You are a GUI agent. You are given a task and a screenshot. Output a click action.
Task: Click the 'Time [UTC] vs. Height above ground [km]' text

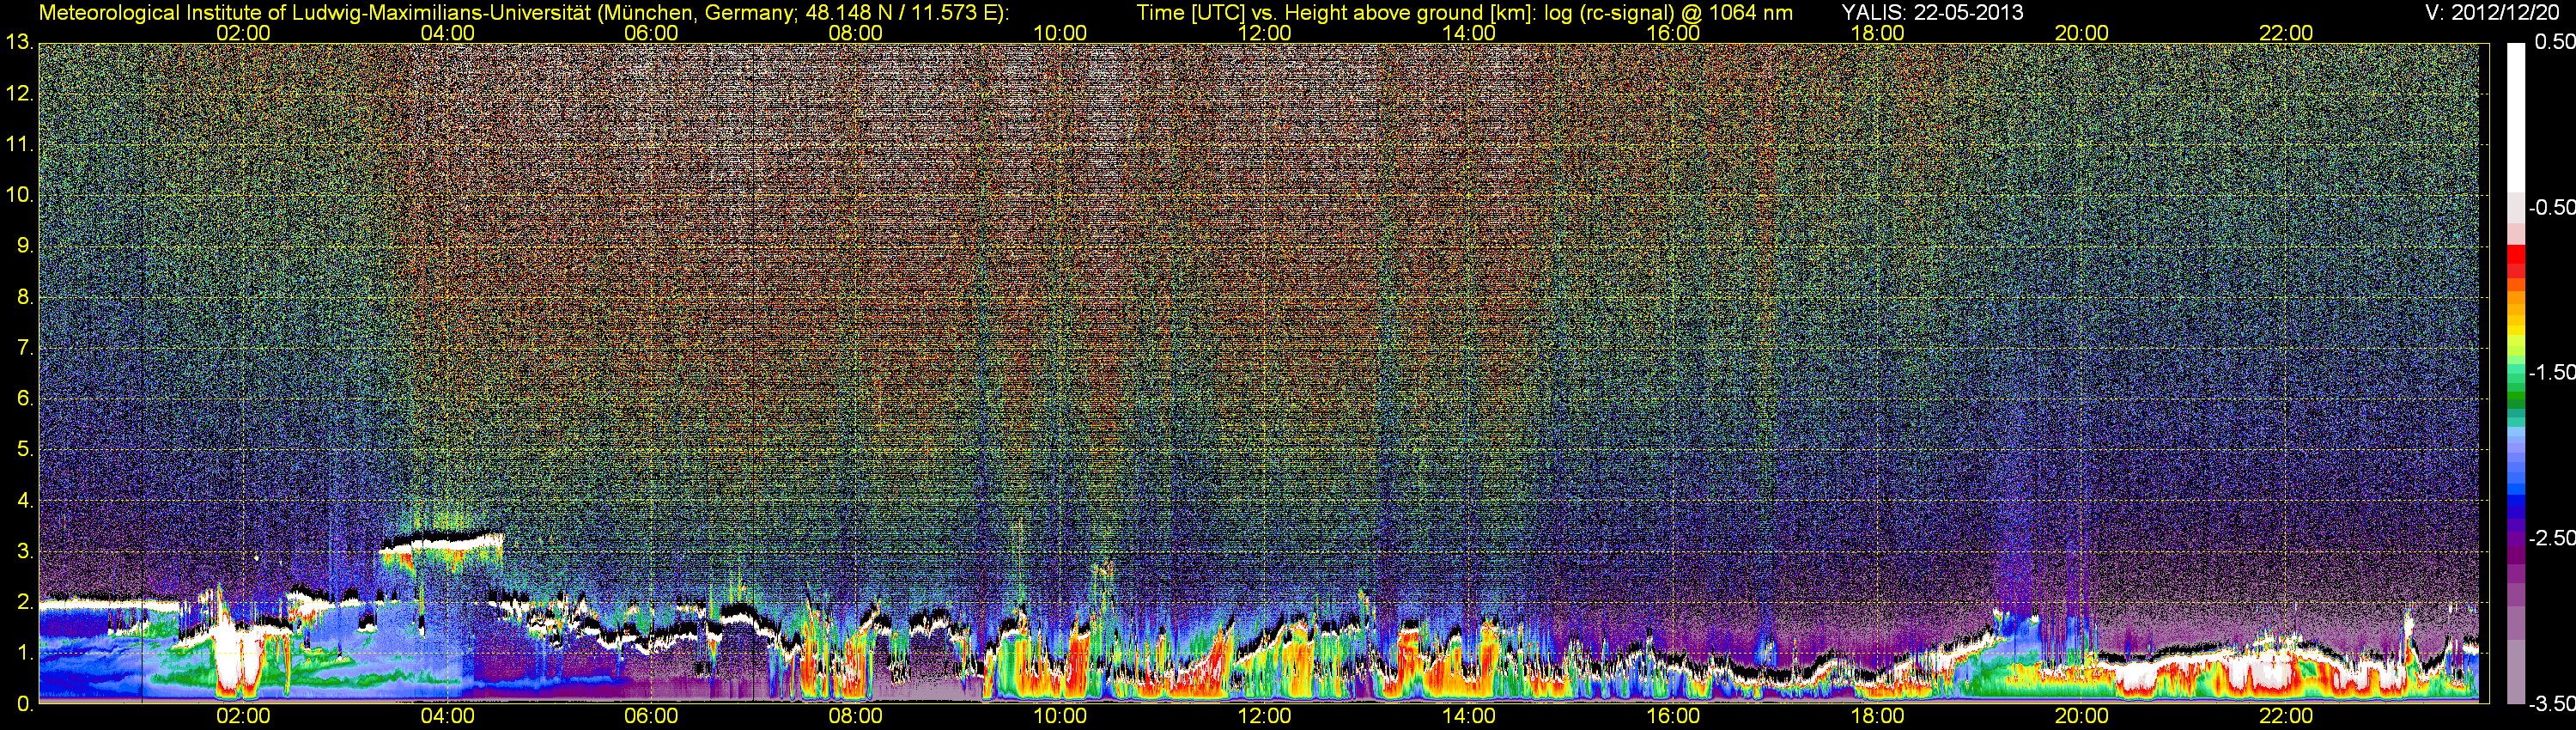point(1336,13)
